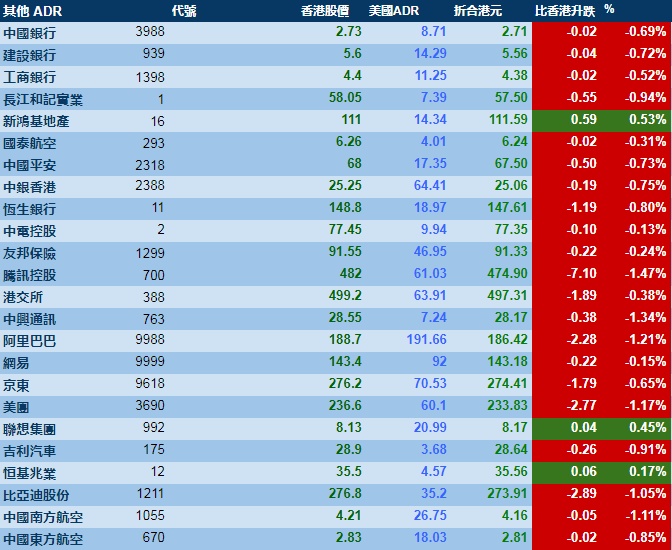
Task: Select the 中國平安 stock name
Action: [x=30, y=165]
